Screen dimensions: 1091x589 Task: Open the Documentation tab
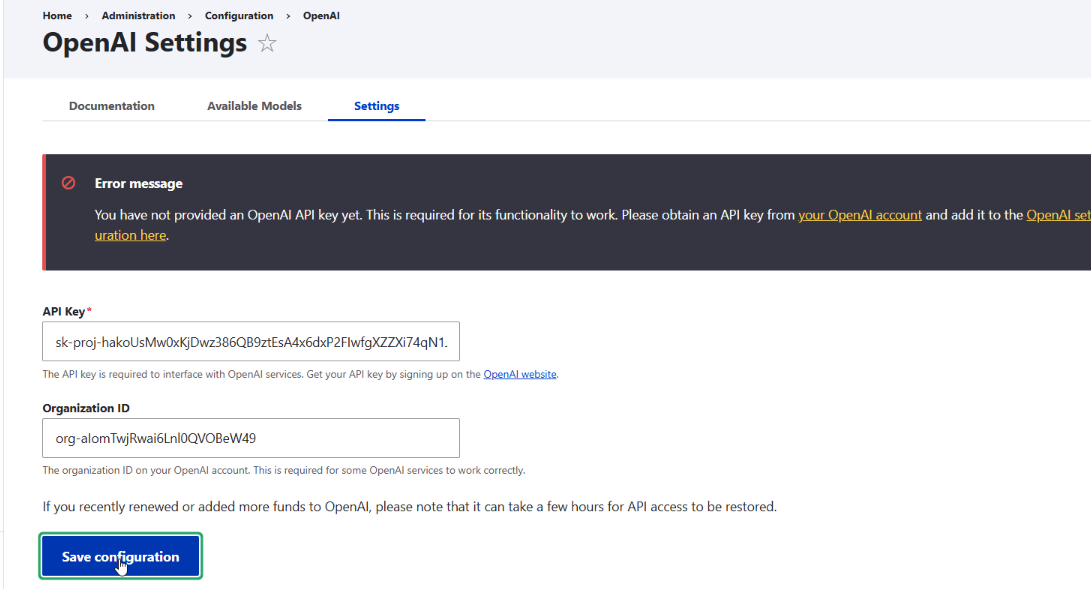point(111,106)
